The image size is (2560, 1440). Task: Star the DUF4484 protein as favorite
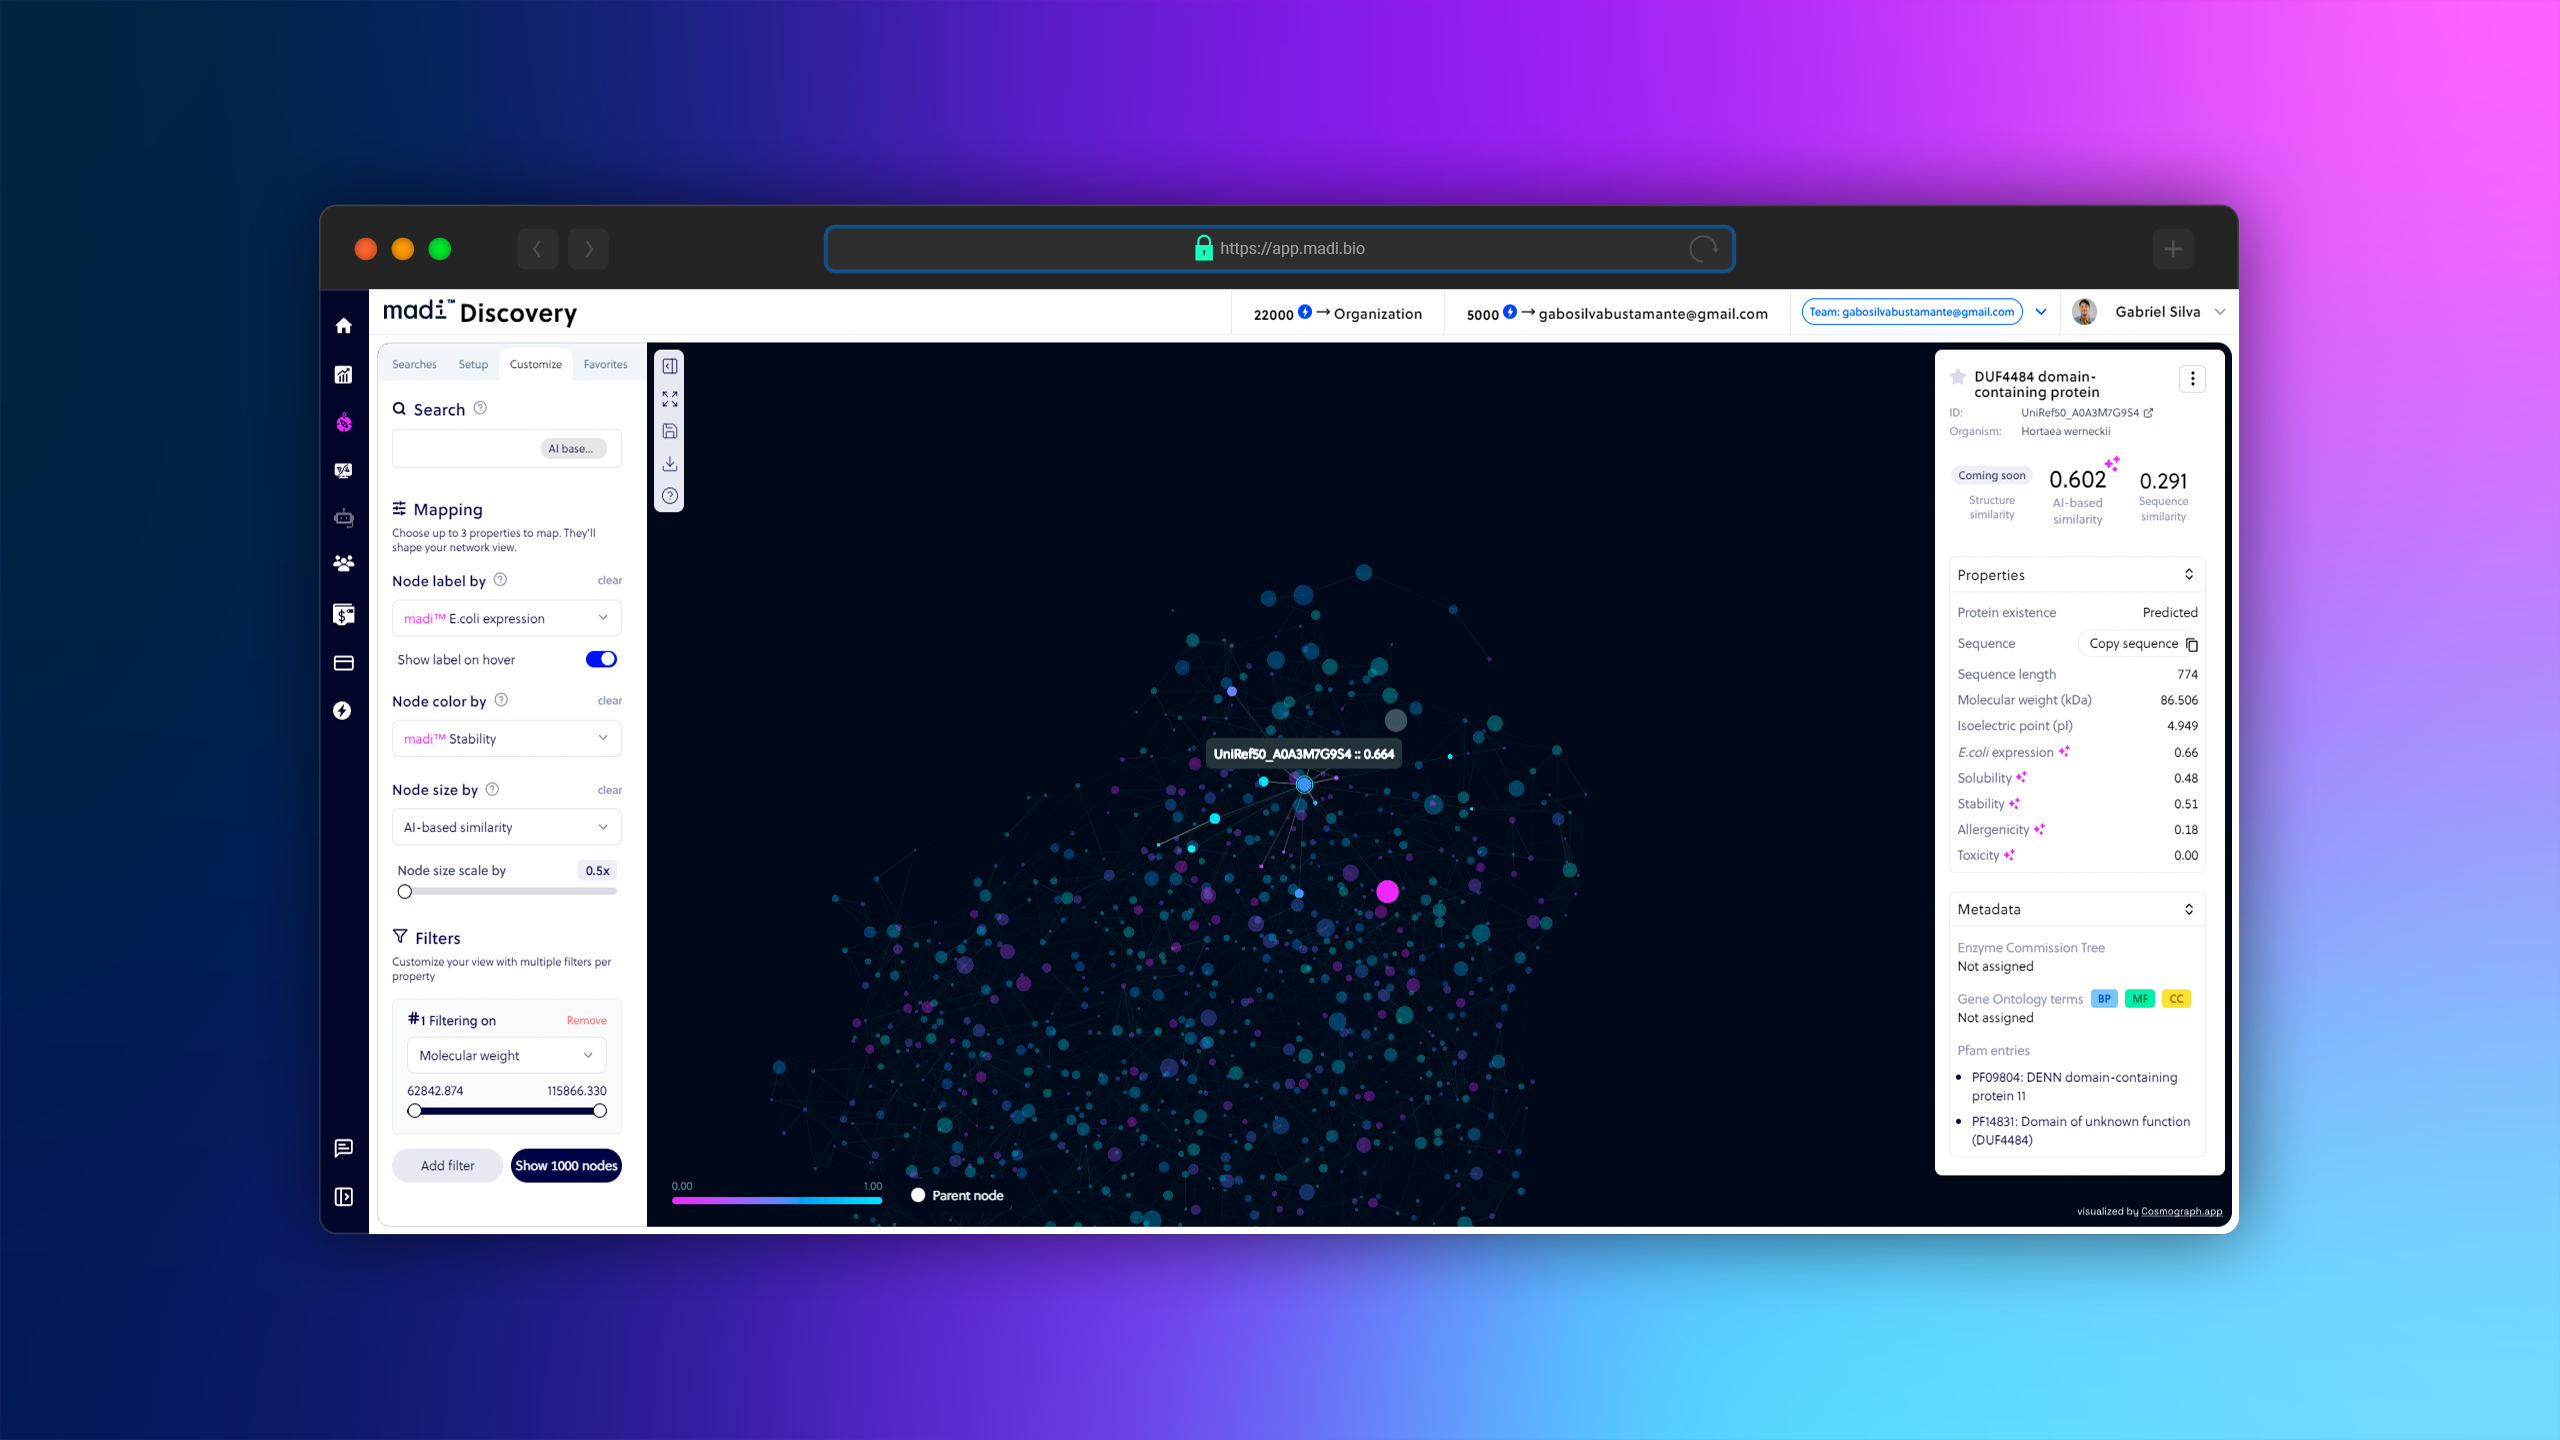pos(1958,377)
